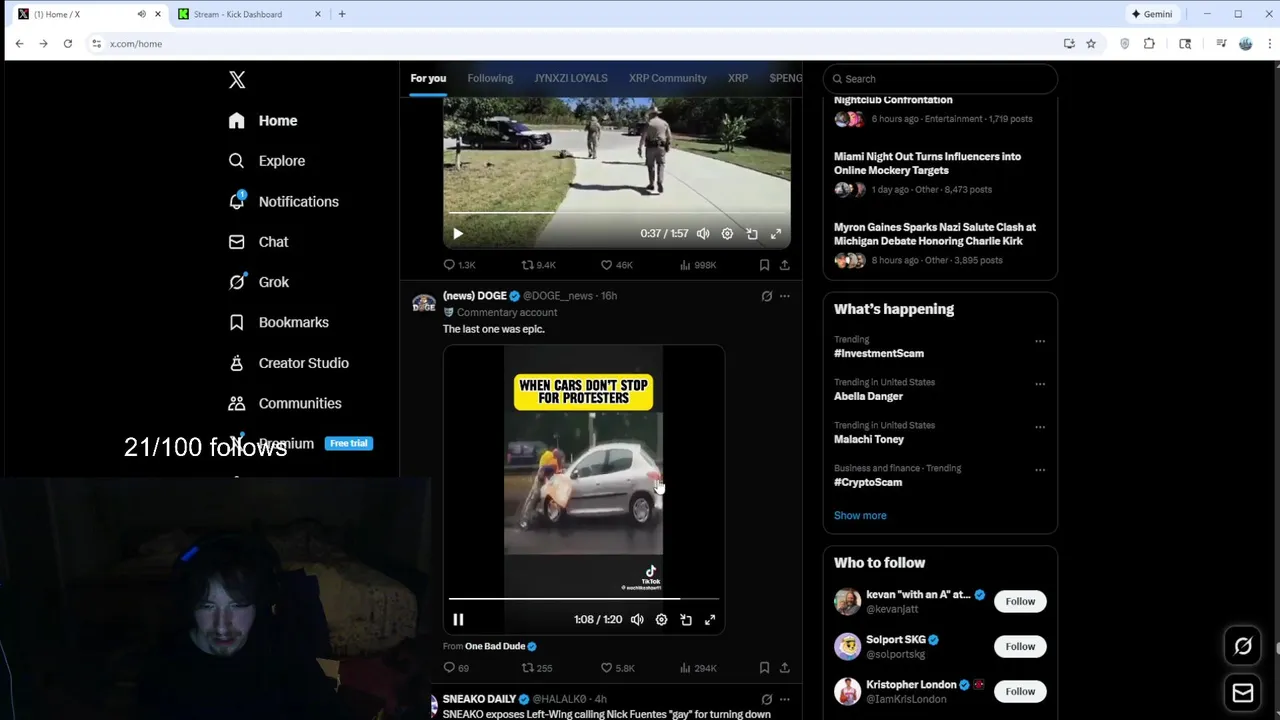
Task: Open options for Abella Danger trend
Action: pos(1040,384)
